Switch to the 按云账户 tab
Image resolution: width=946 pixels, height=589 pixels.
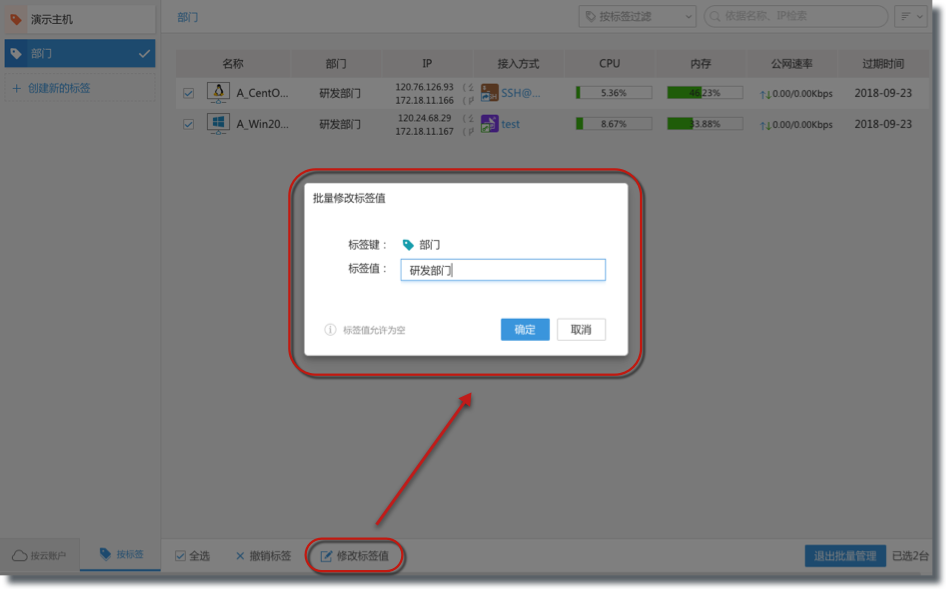tap(40, 555)
